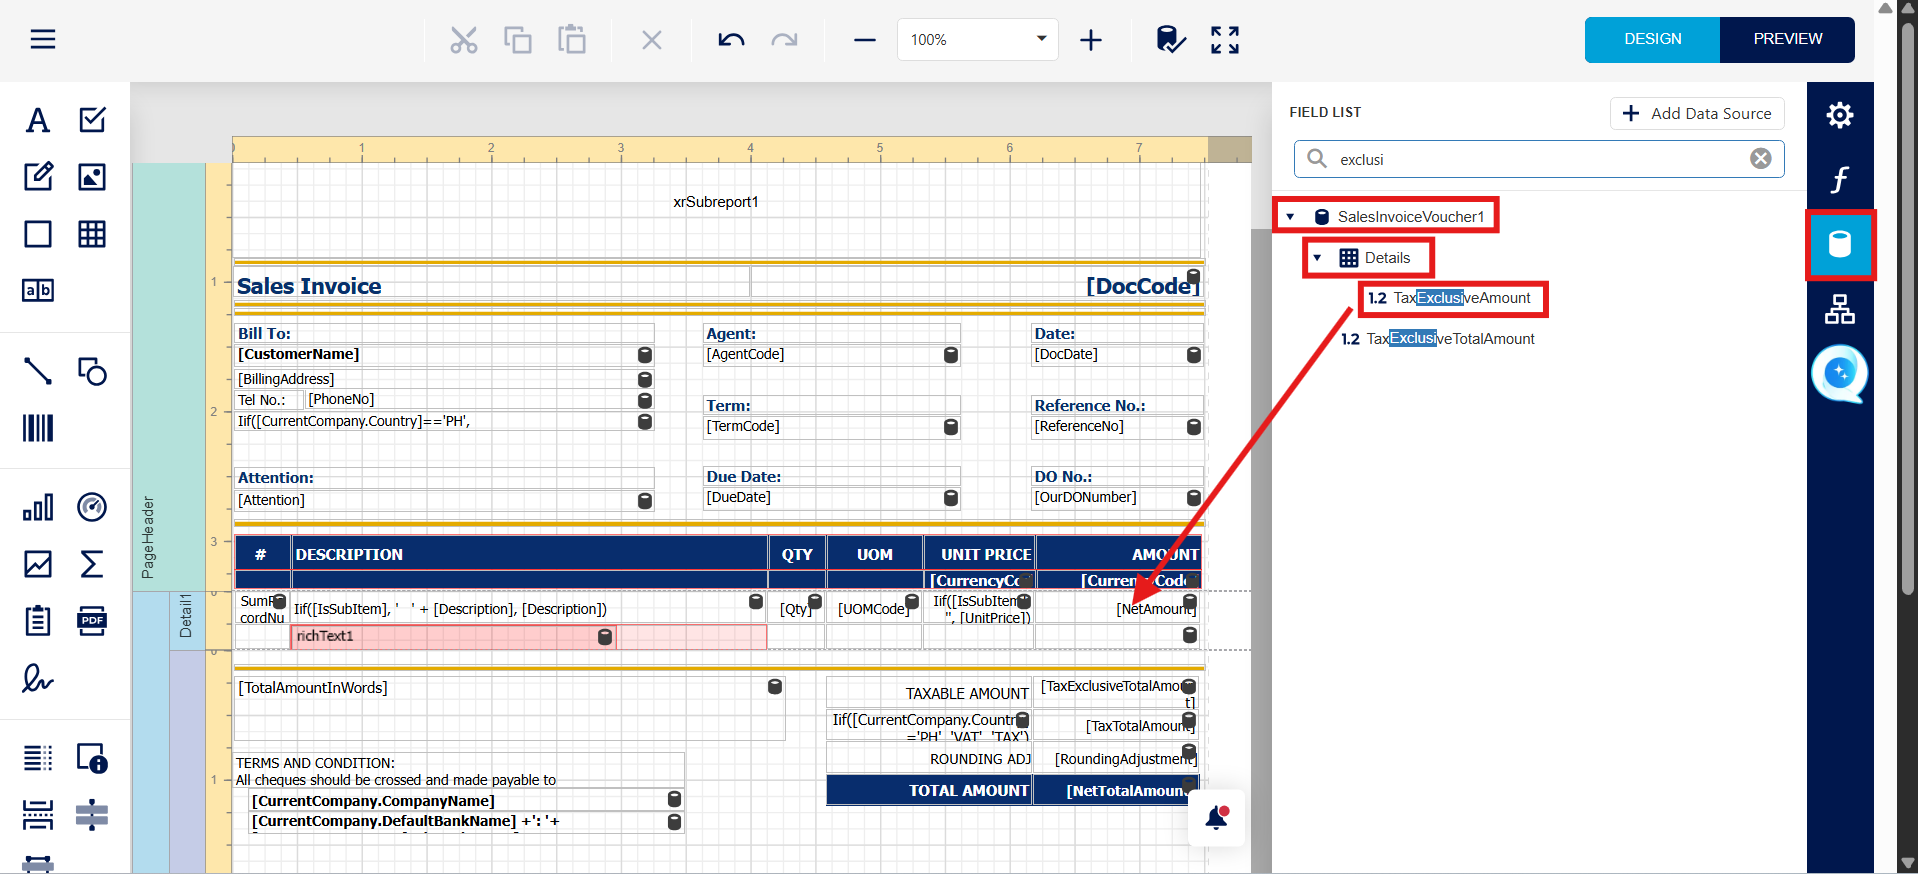Open the zoom level dropdown
1918x874 pixels.
1041,39
